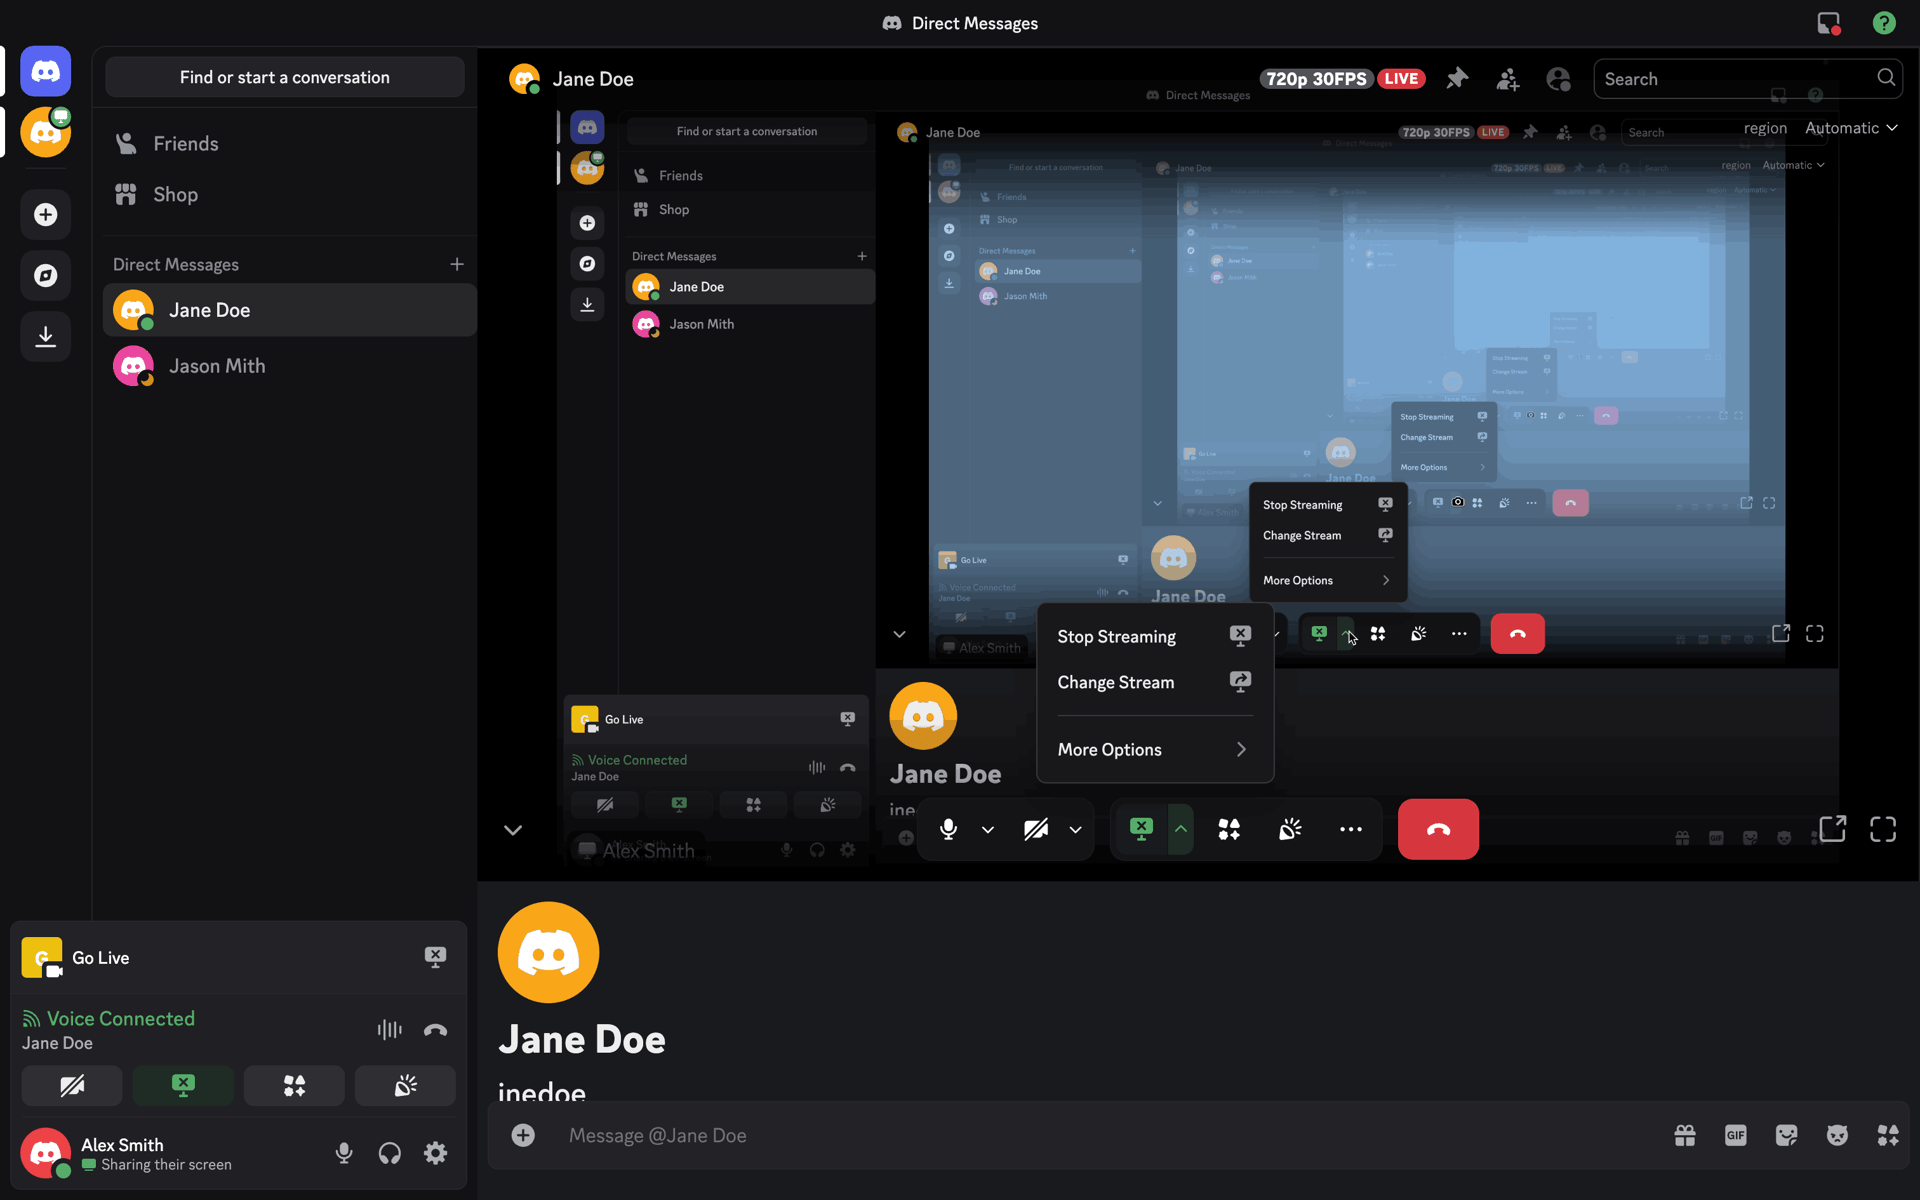Toggle camera in the voice panel
This screenshot has height=1200, width=1920.
[72, 1085]
